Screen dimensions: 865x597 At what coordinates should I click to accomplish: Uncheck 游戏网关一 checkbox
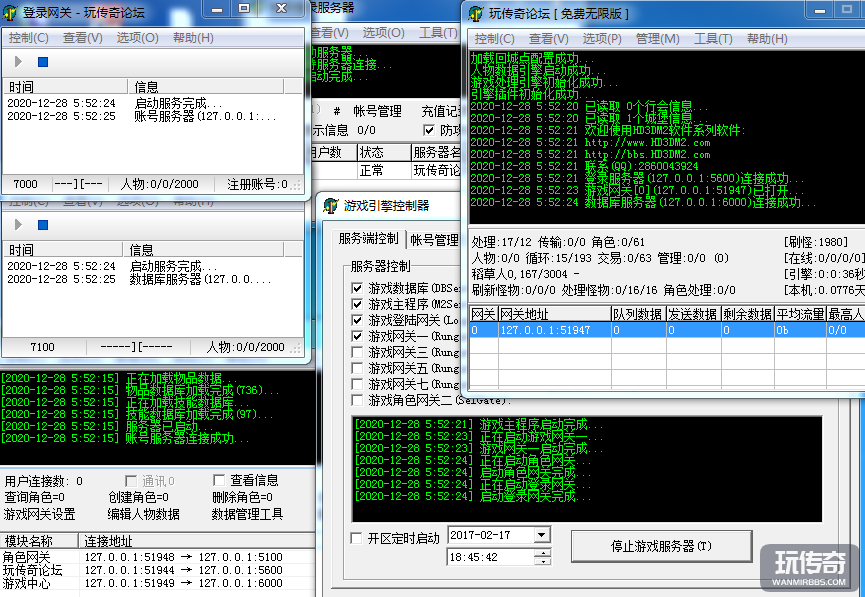[357, 336]
